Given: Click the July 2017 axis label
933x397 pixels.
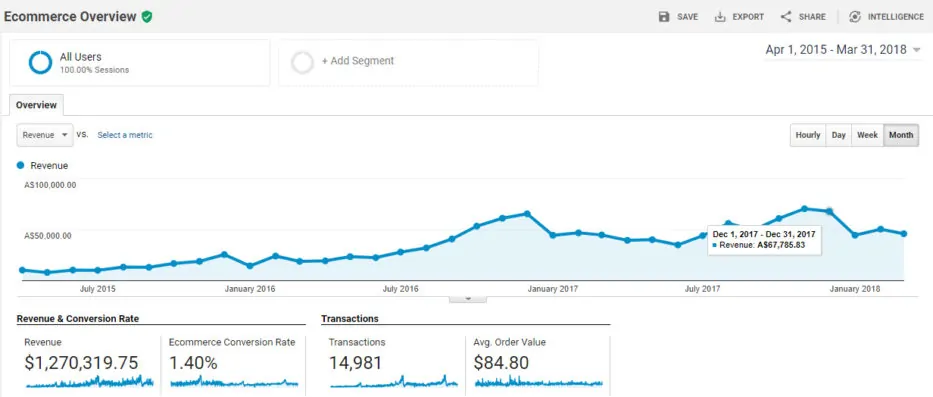Looking at the screenshot, I should point(703,289).
